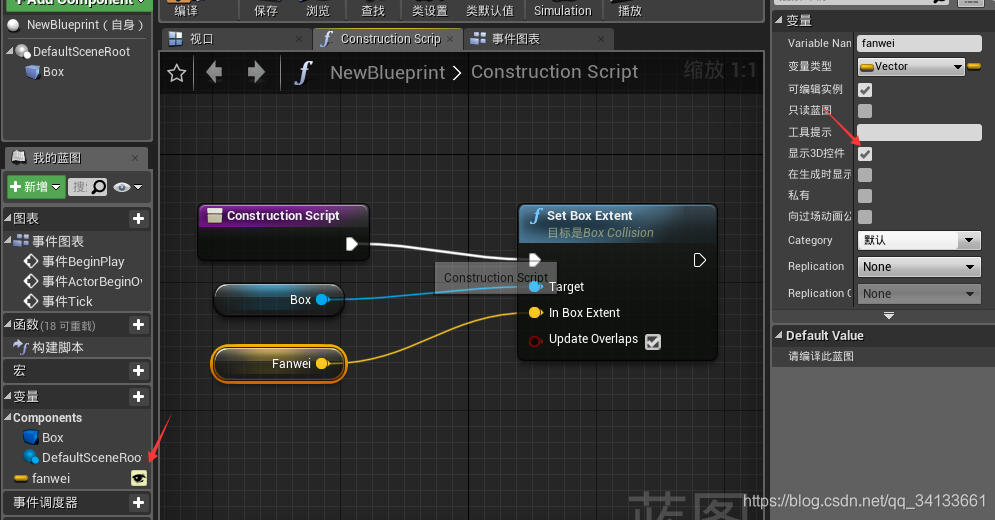The height and width of the screenshot is (520, 995).
Task: Click the magnifier search icon in My Blueprint
Action: pyautogui.click(x=99, y=187)
